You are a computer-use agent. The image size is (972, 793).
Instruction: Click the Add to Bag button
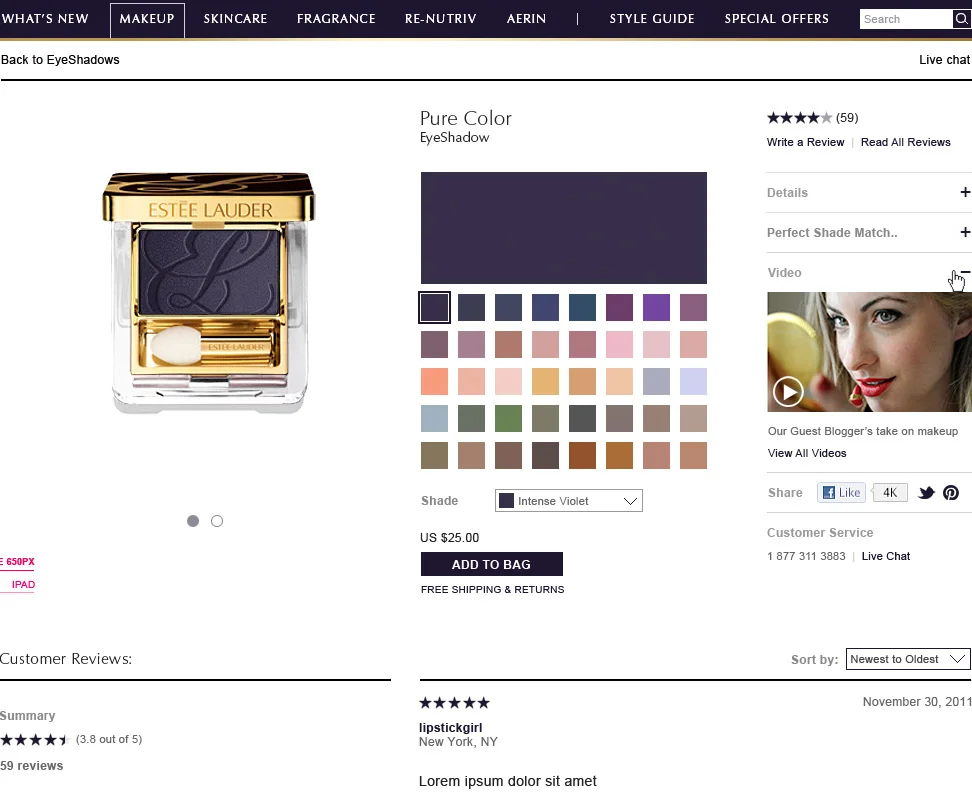click(x=492, y=564)
